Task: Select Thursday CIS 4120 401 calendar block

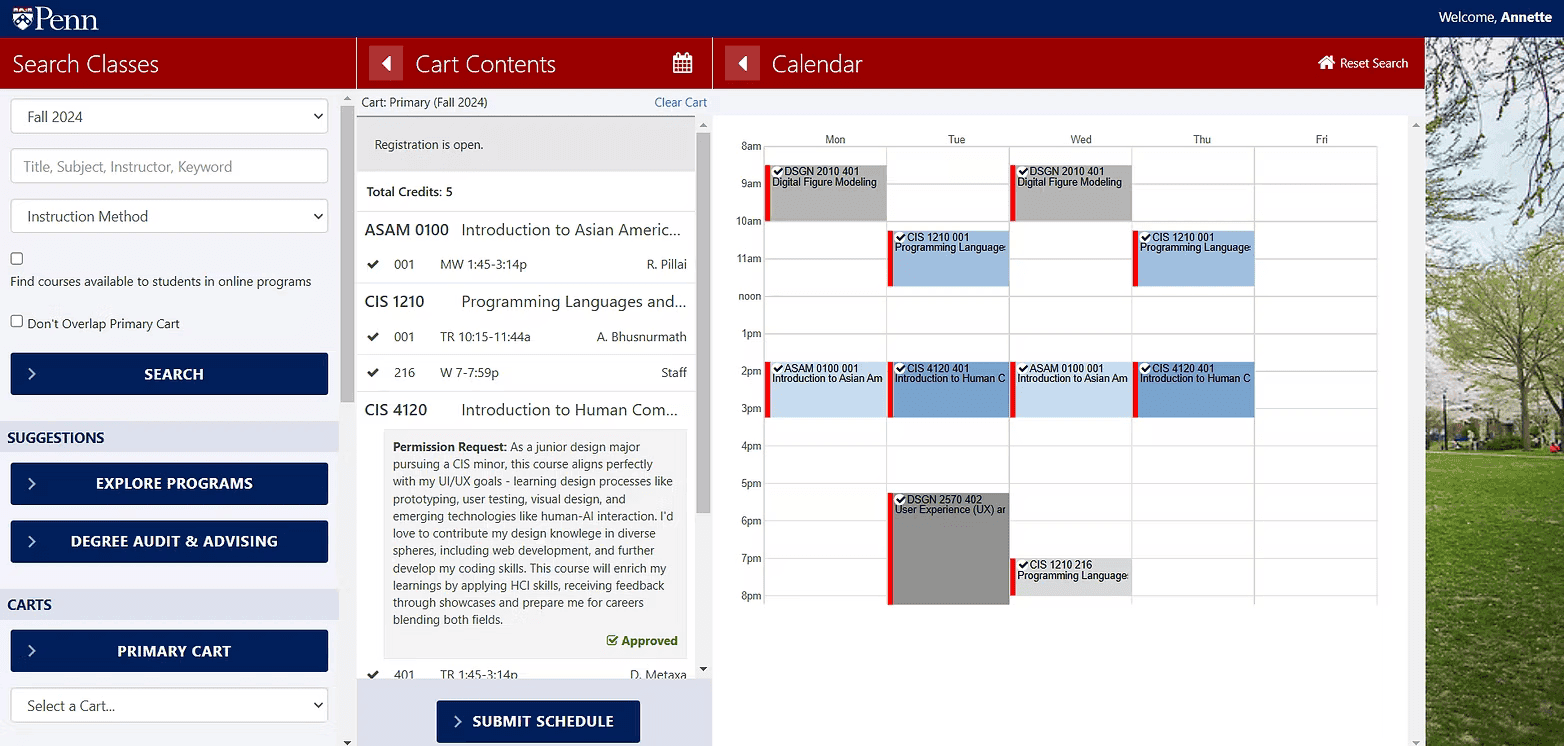Action: pyautogui.click(x=1193, y=390)
